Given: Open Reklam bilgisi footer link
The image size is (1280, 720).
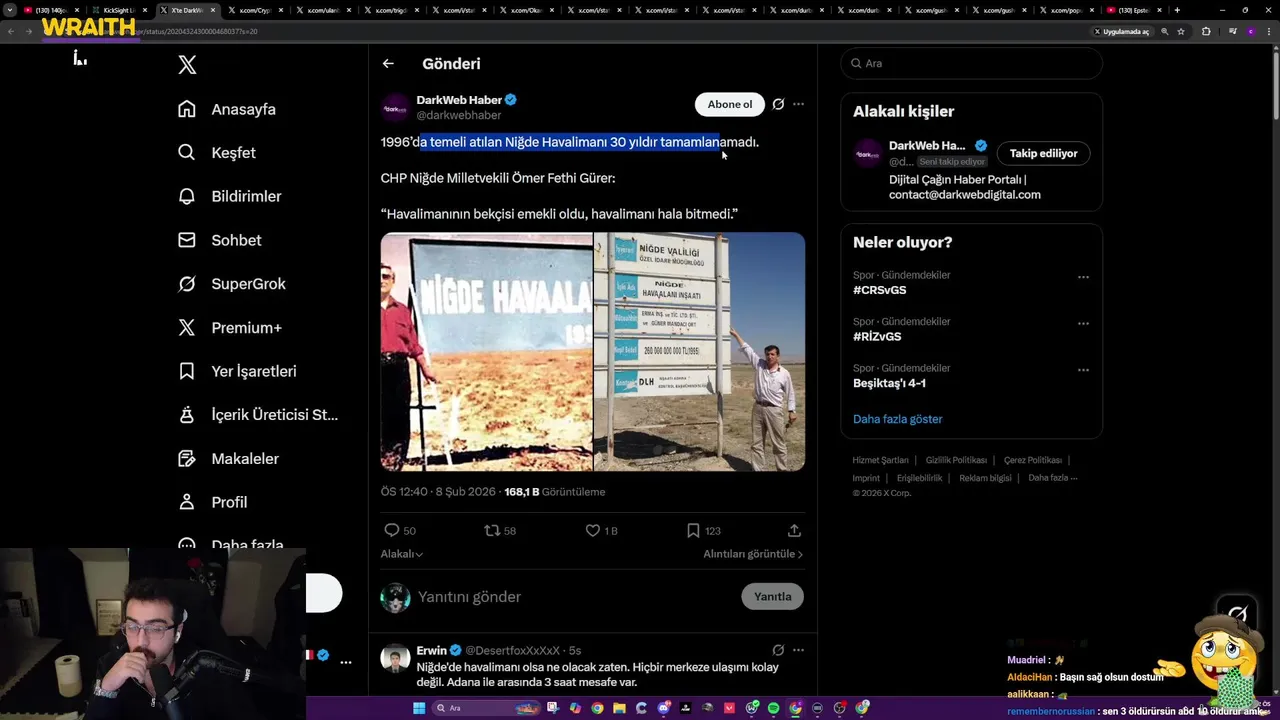Looking at the screenshot, I should click(x=985, y=478).
